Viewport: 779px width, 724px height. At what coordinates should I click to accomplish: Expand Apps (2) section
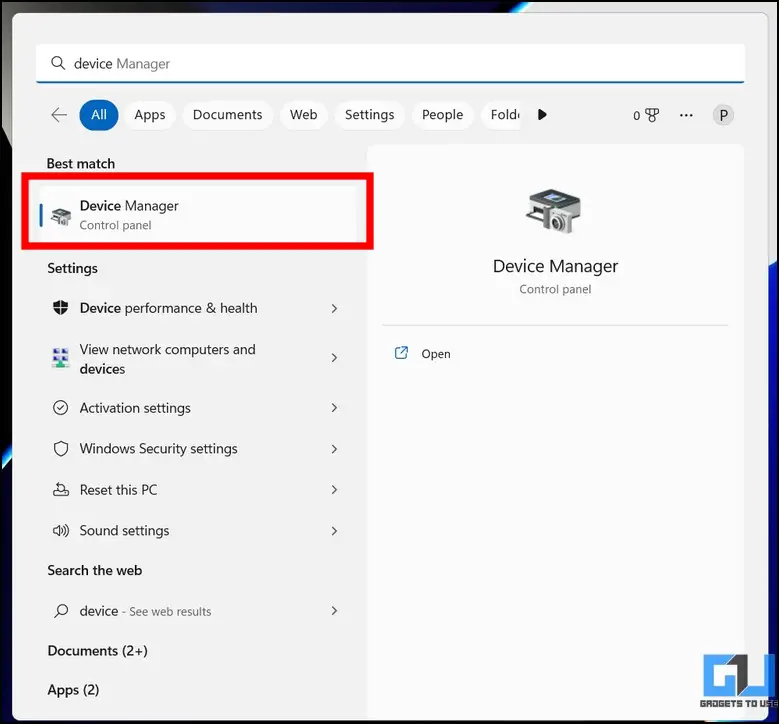click(73, 690)
